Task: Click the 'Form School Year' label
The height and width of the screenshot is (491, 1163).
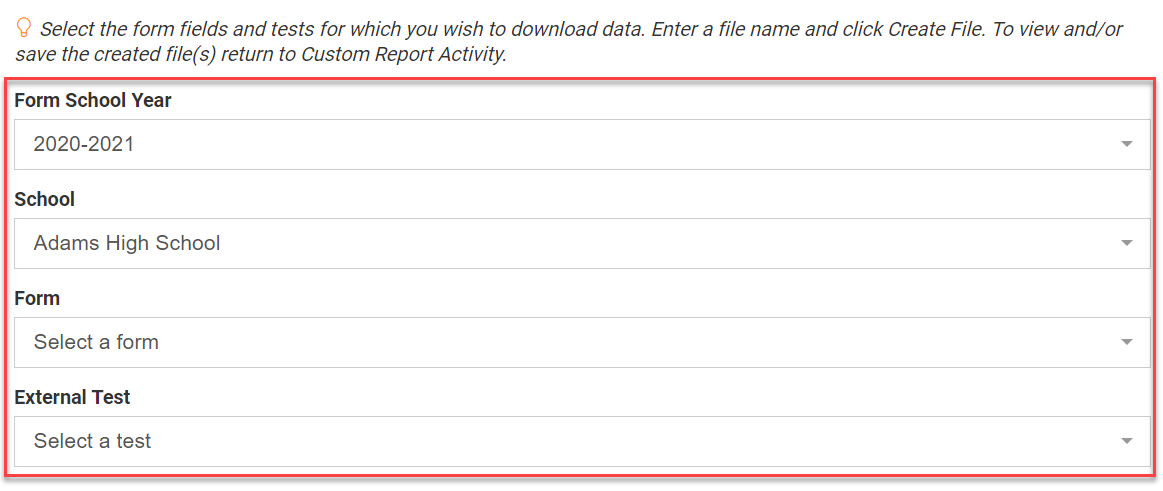Action: (93, 100)
